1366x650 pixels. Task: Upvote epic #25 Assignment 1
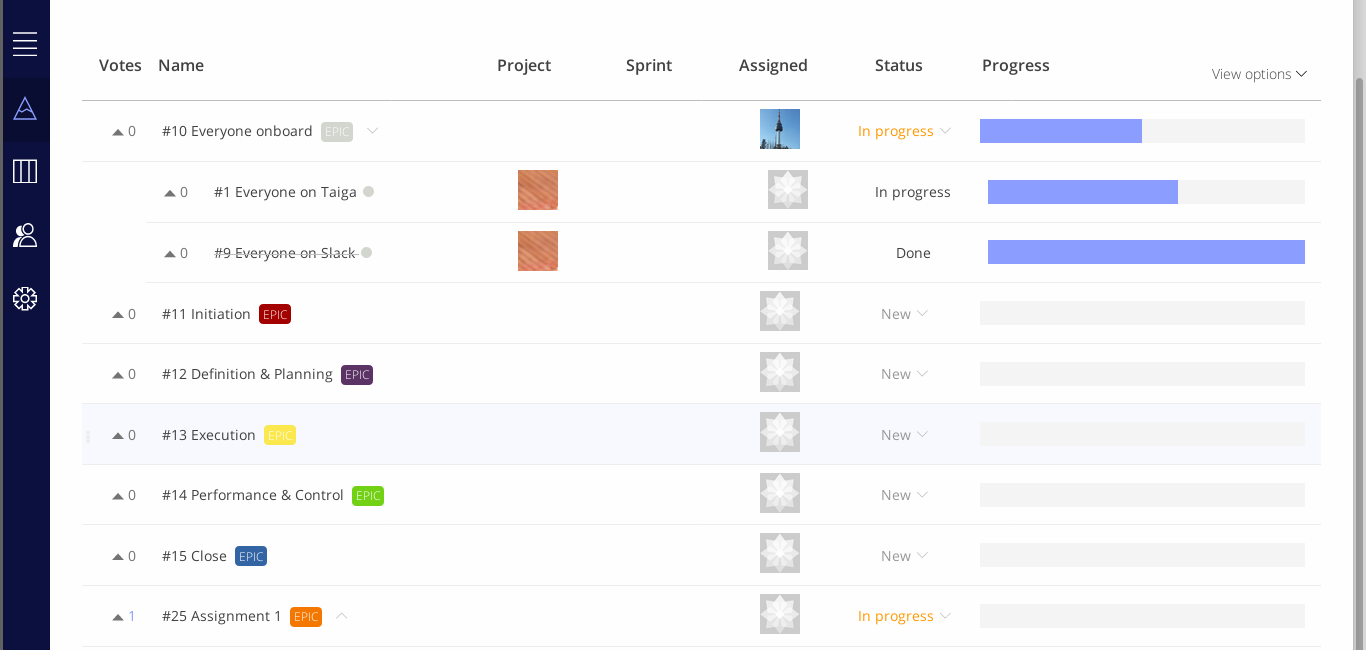coord(118,617)
